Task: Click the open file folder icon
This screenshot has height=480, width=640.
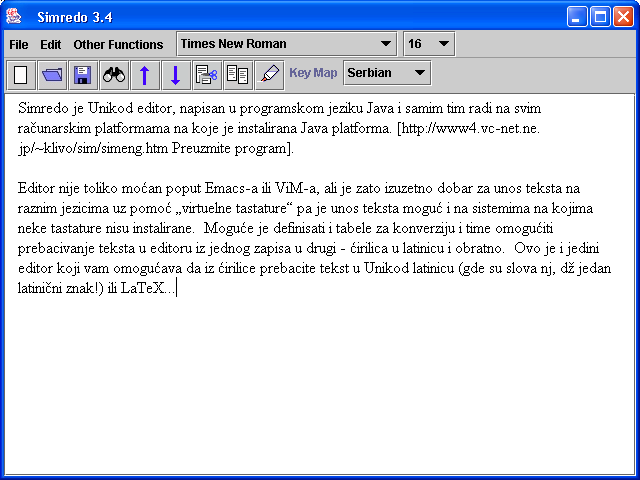Action: point(52,74)
